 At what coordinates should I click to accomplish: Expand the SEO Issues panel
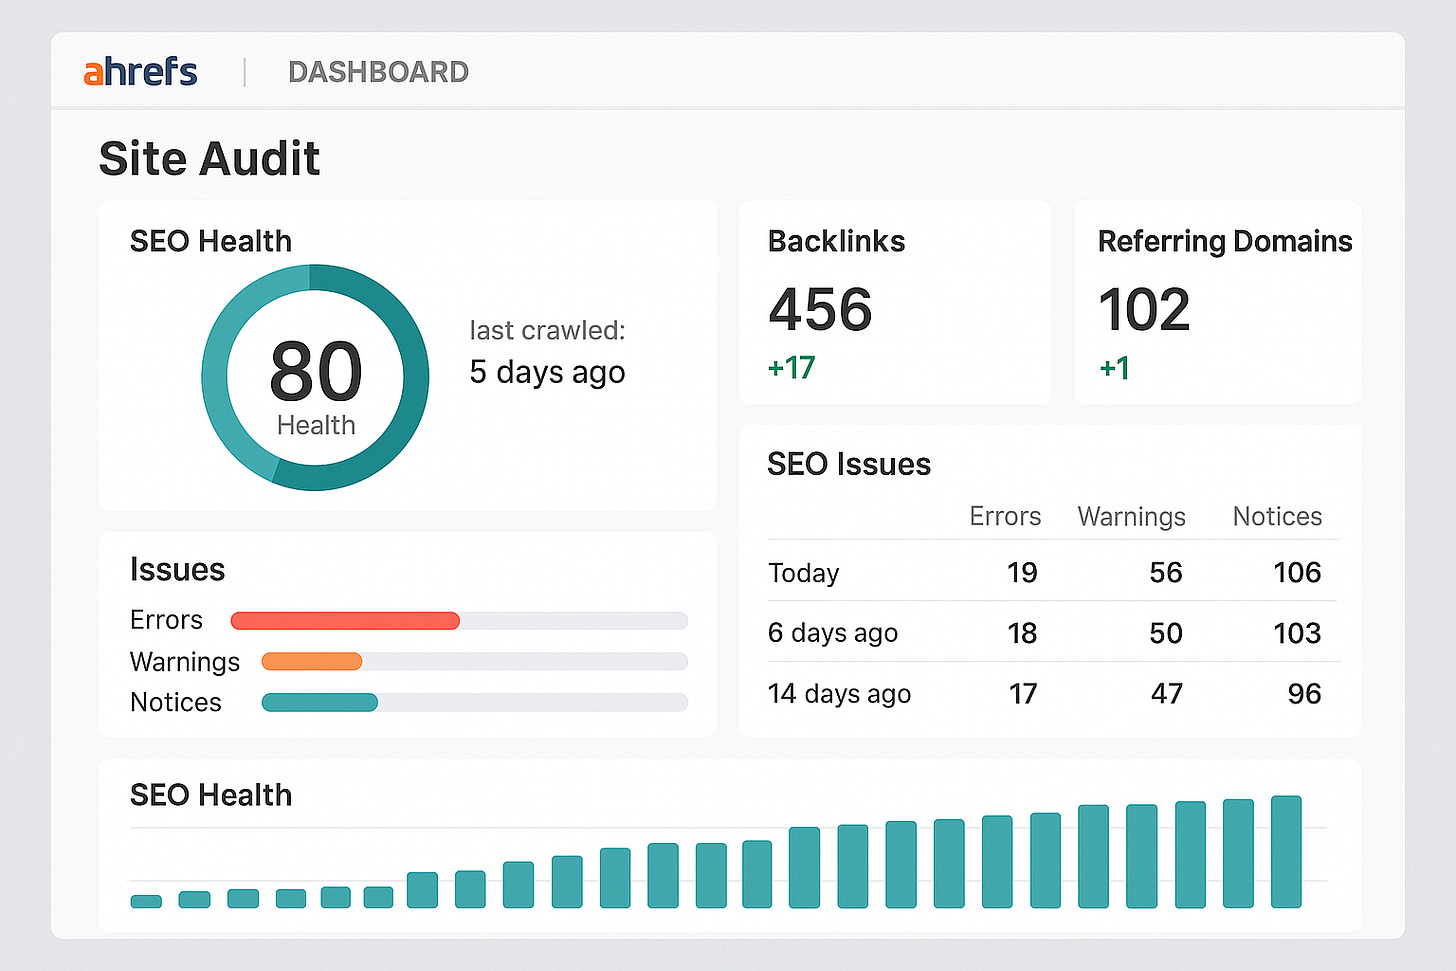point(849,464)
